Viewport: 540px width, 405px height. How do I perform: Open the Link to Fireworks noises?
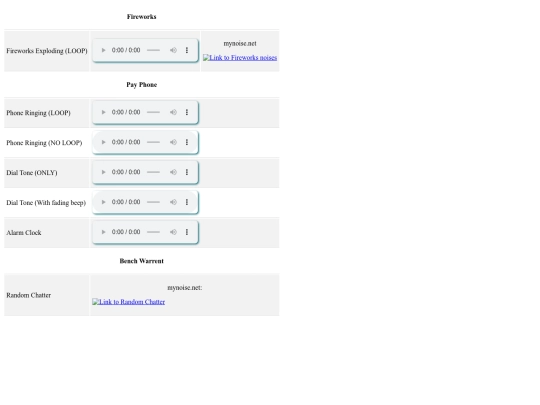240,58
